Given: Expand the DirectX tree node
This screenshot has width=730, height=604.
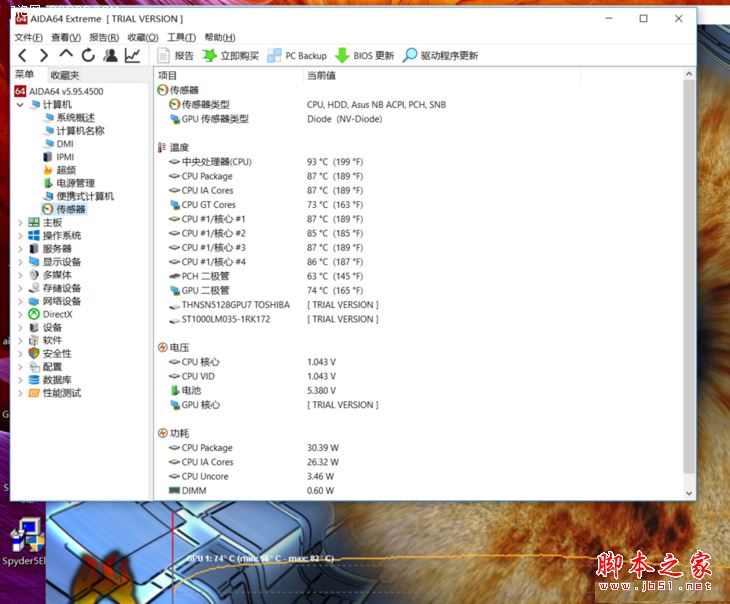Looking at the screenshot, I should tap(20, 314).
